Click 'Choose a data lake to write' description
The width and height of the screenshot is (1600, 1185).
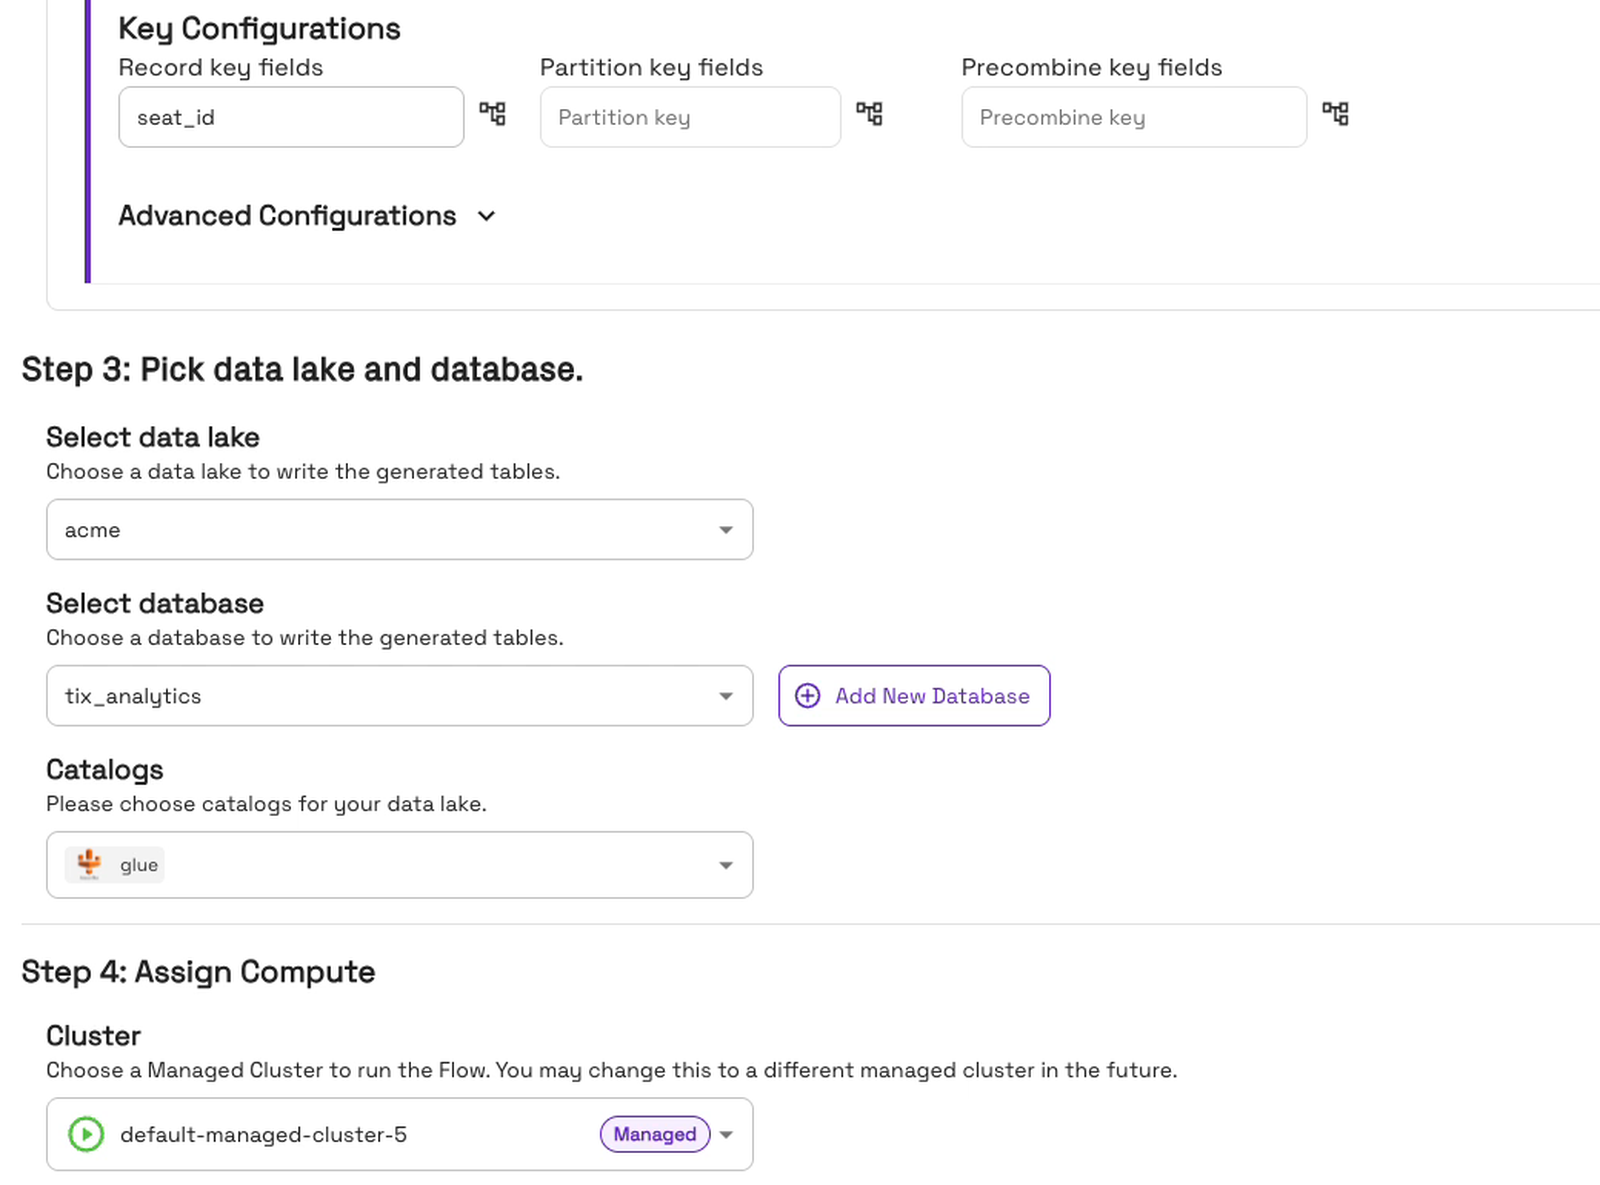click(303, 472)
